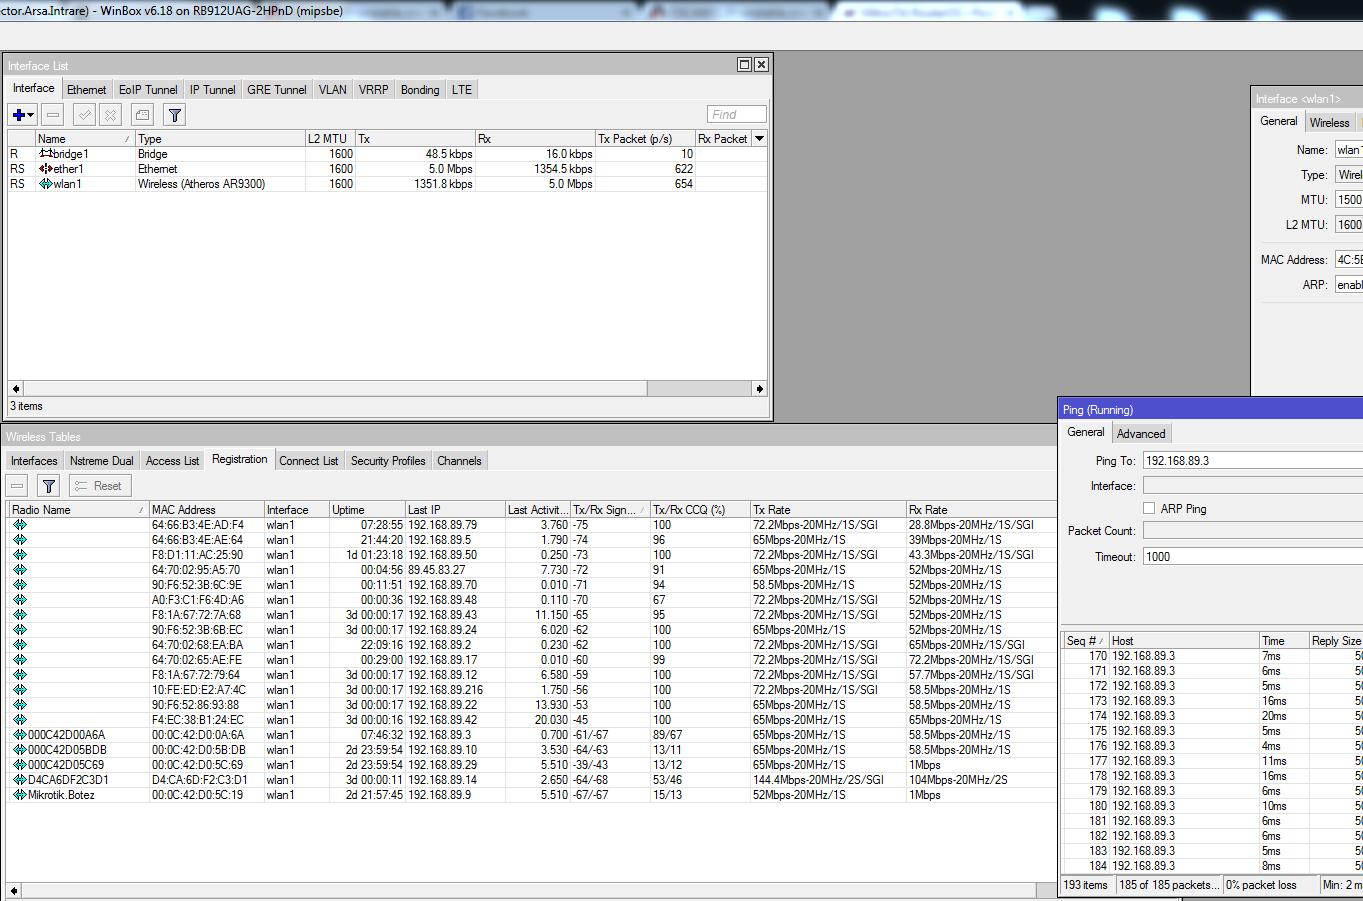Maximize the Interface List window
Screen dimensions: 1363x901
pyautogui.click(x=744, y=65)
